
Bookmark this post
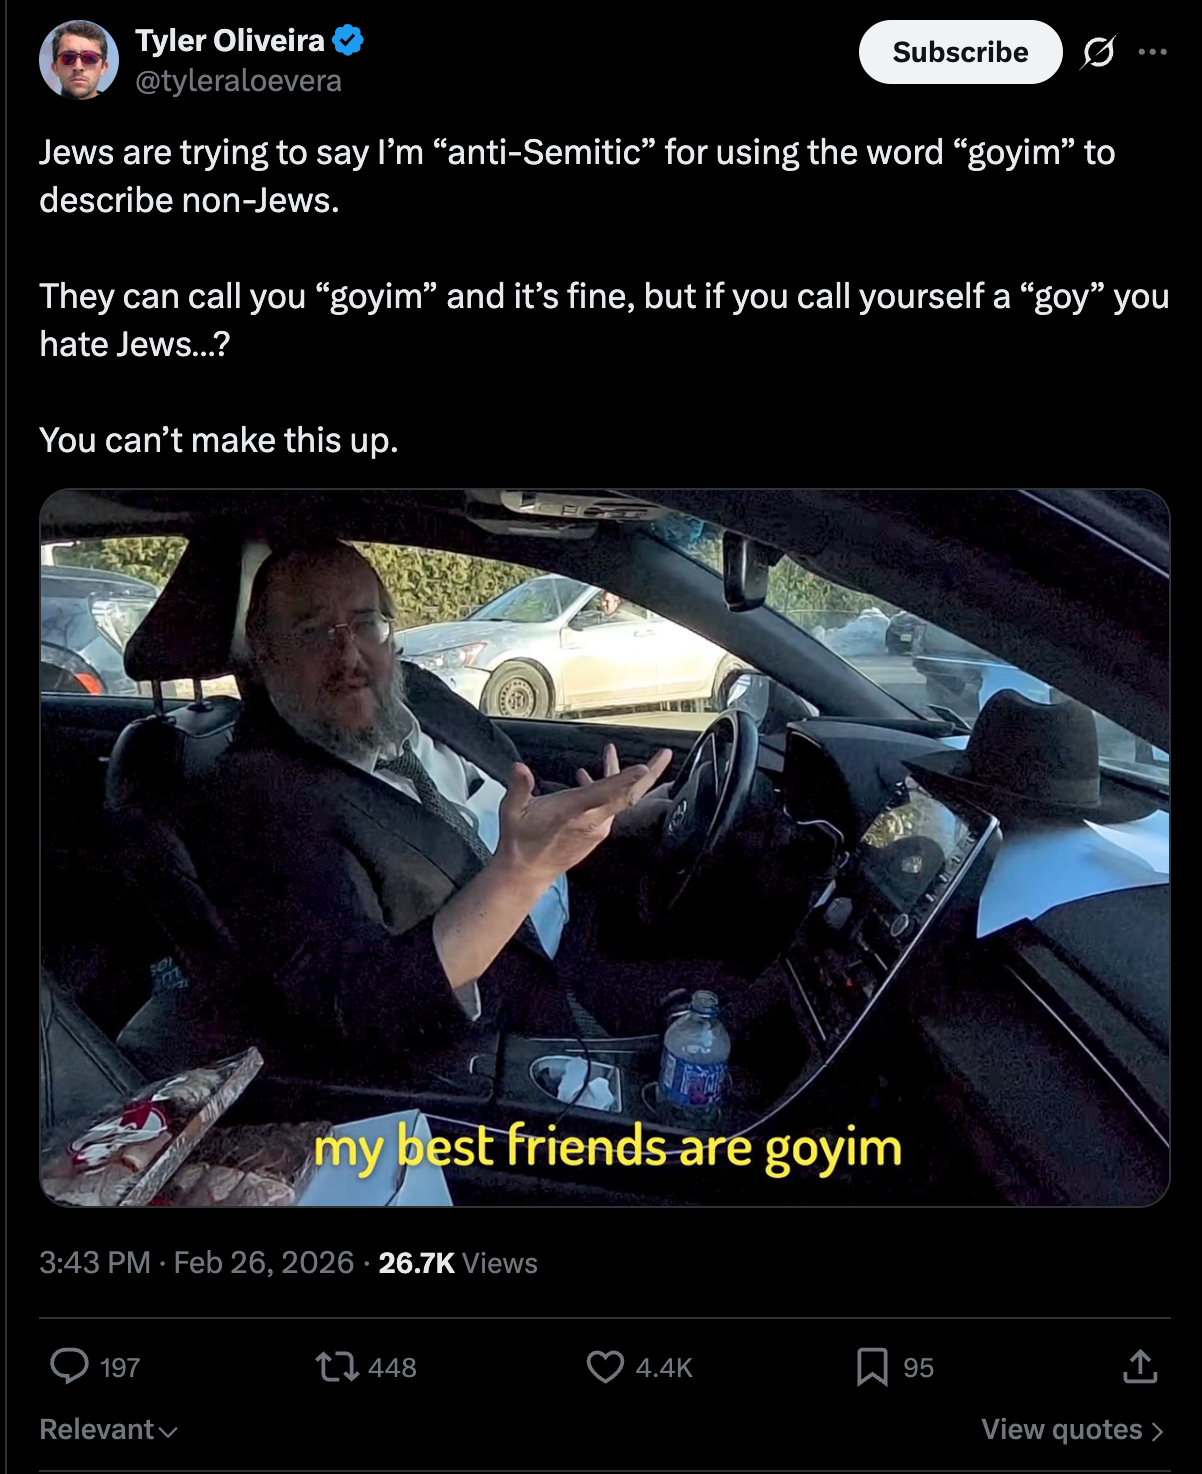point(872,1366)
